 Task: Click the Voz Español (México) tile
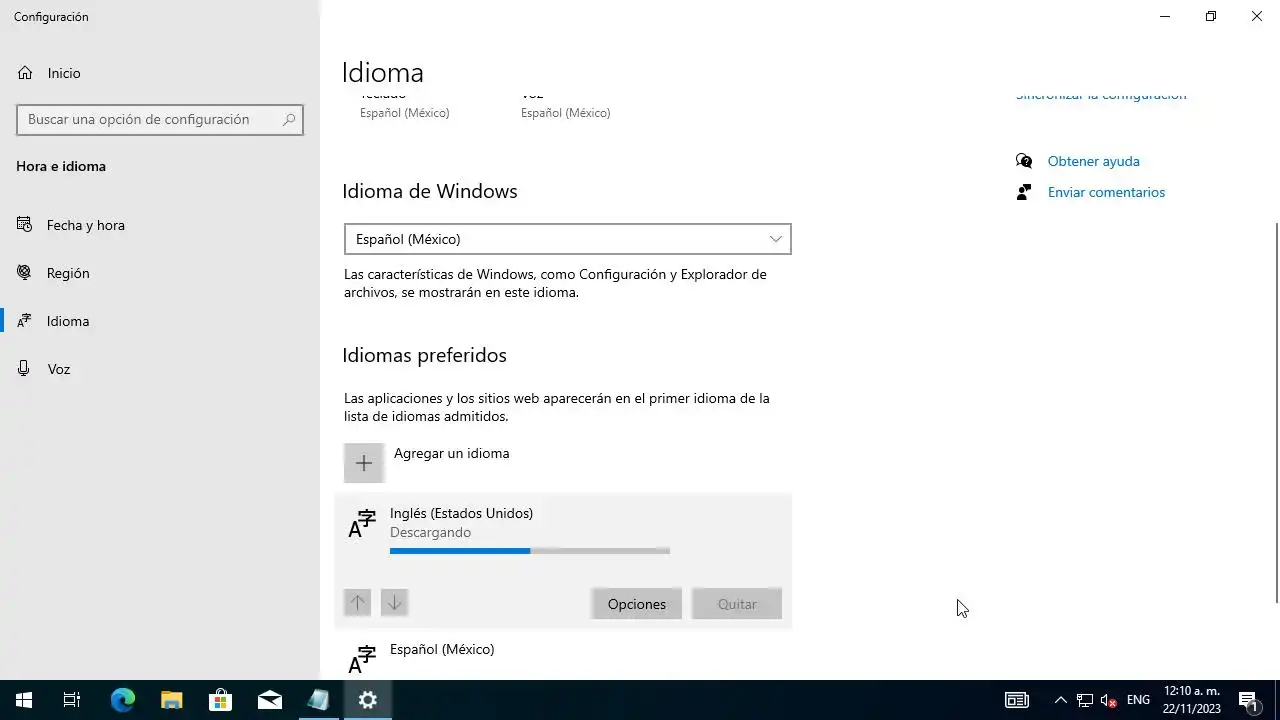pyautogui.click(x=566, y=106)
